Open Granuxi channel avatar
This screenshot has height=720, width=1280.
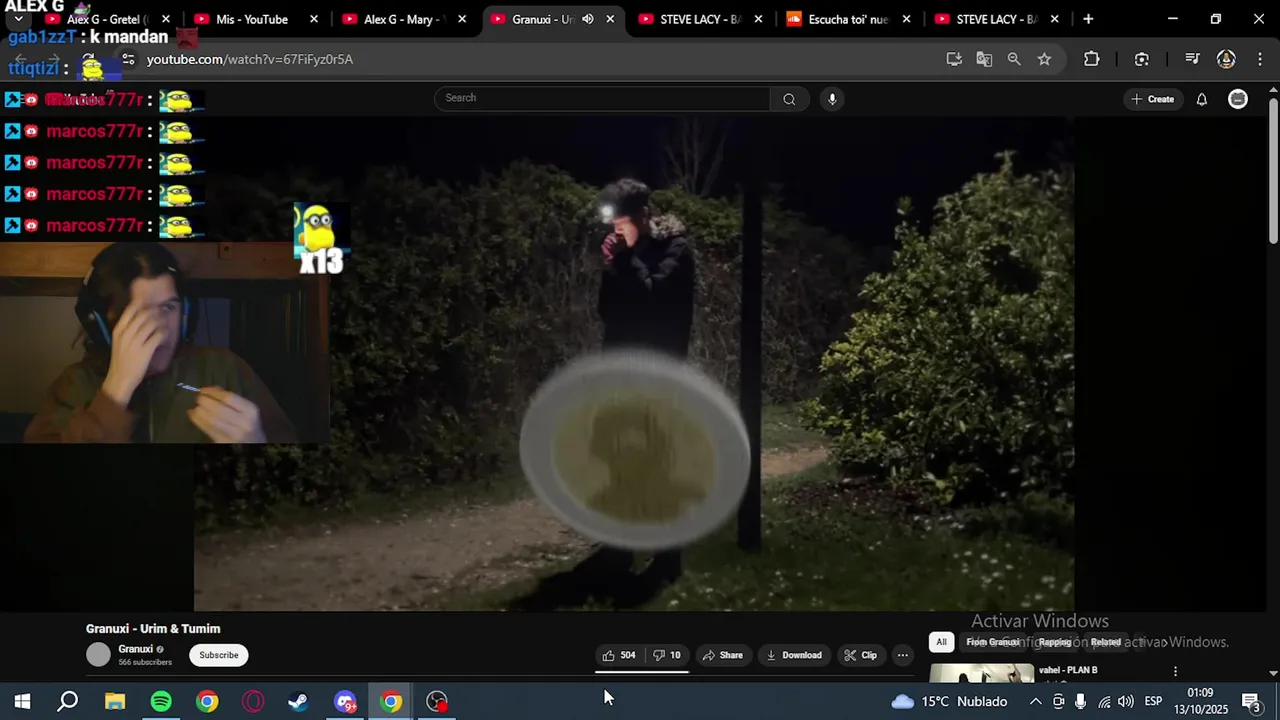(98, 655)
